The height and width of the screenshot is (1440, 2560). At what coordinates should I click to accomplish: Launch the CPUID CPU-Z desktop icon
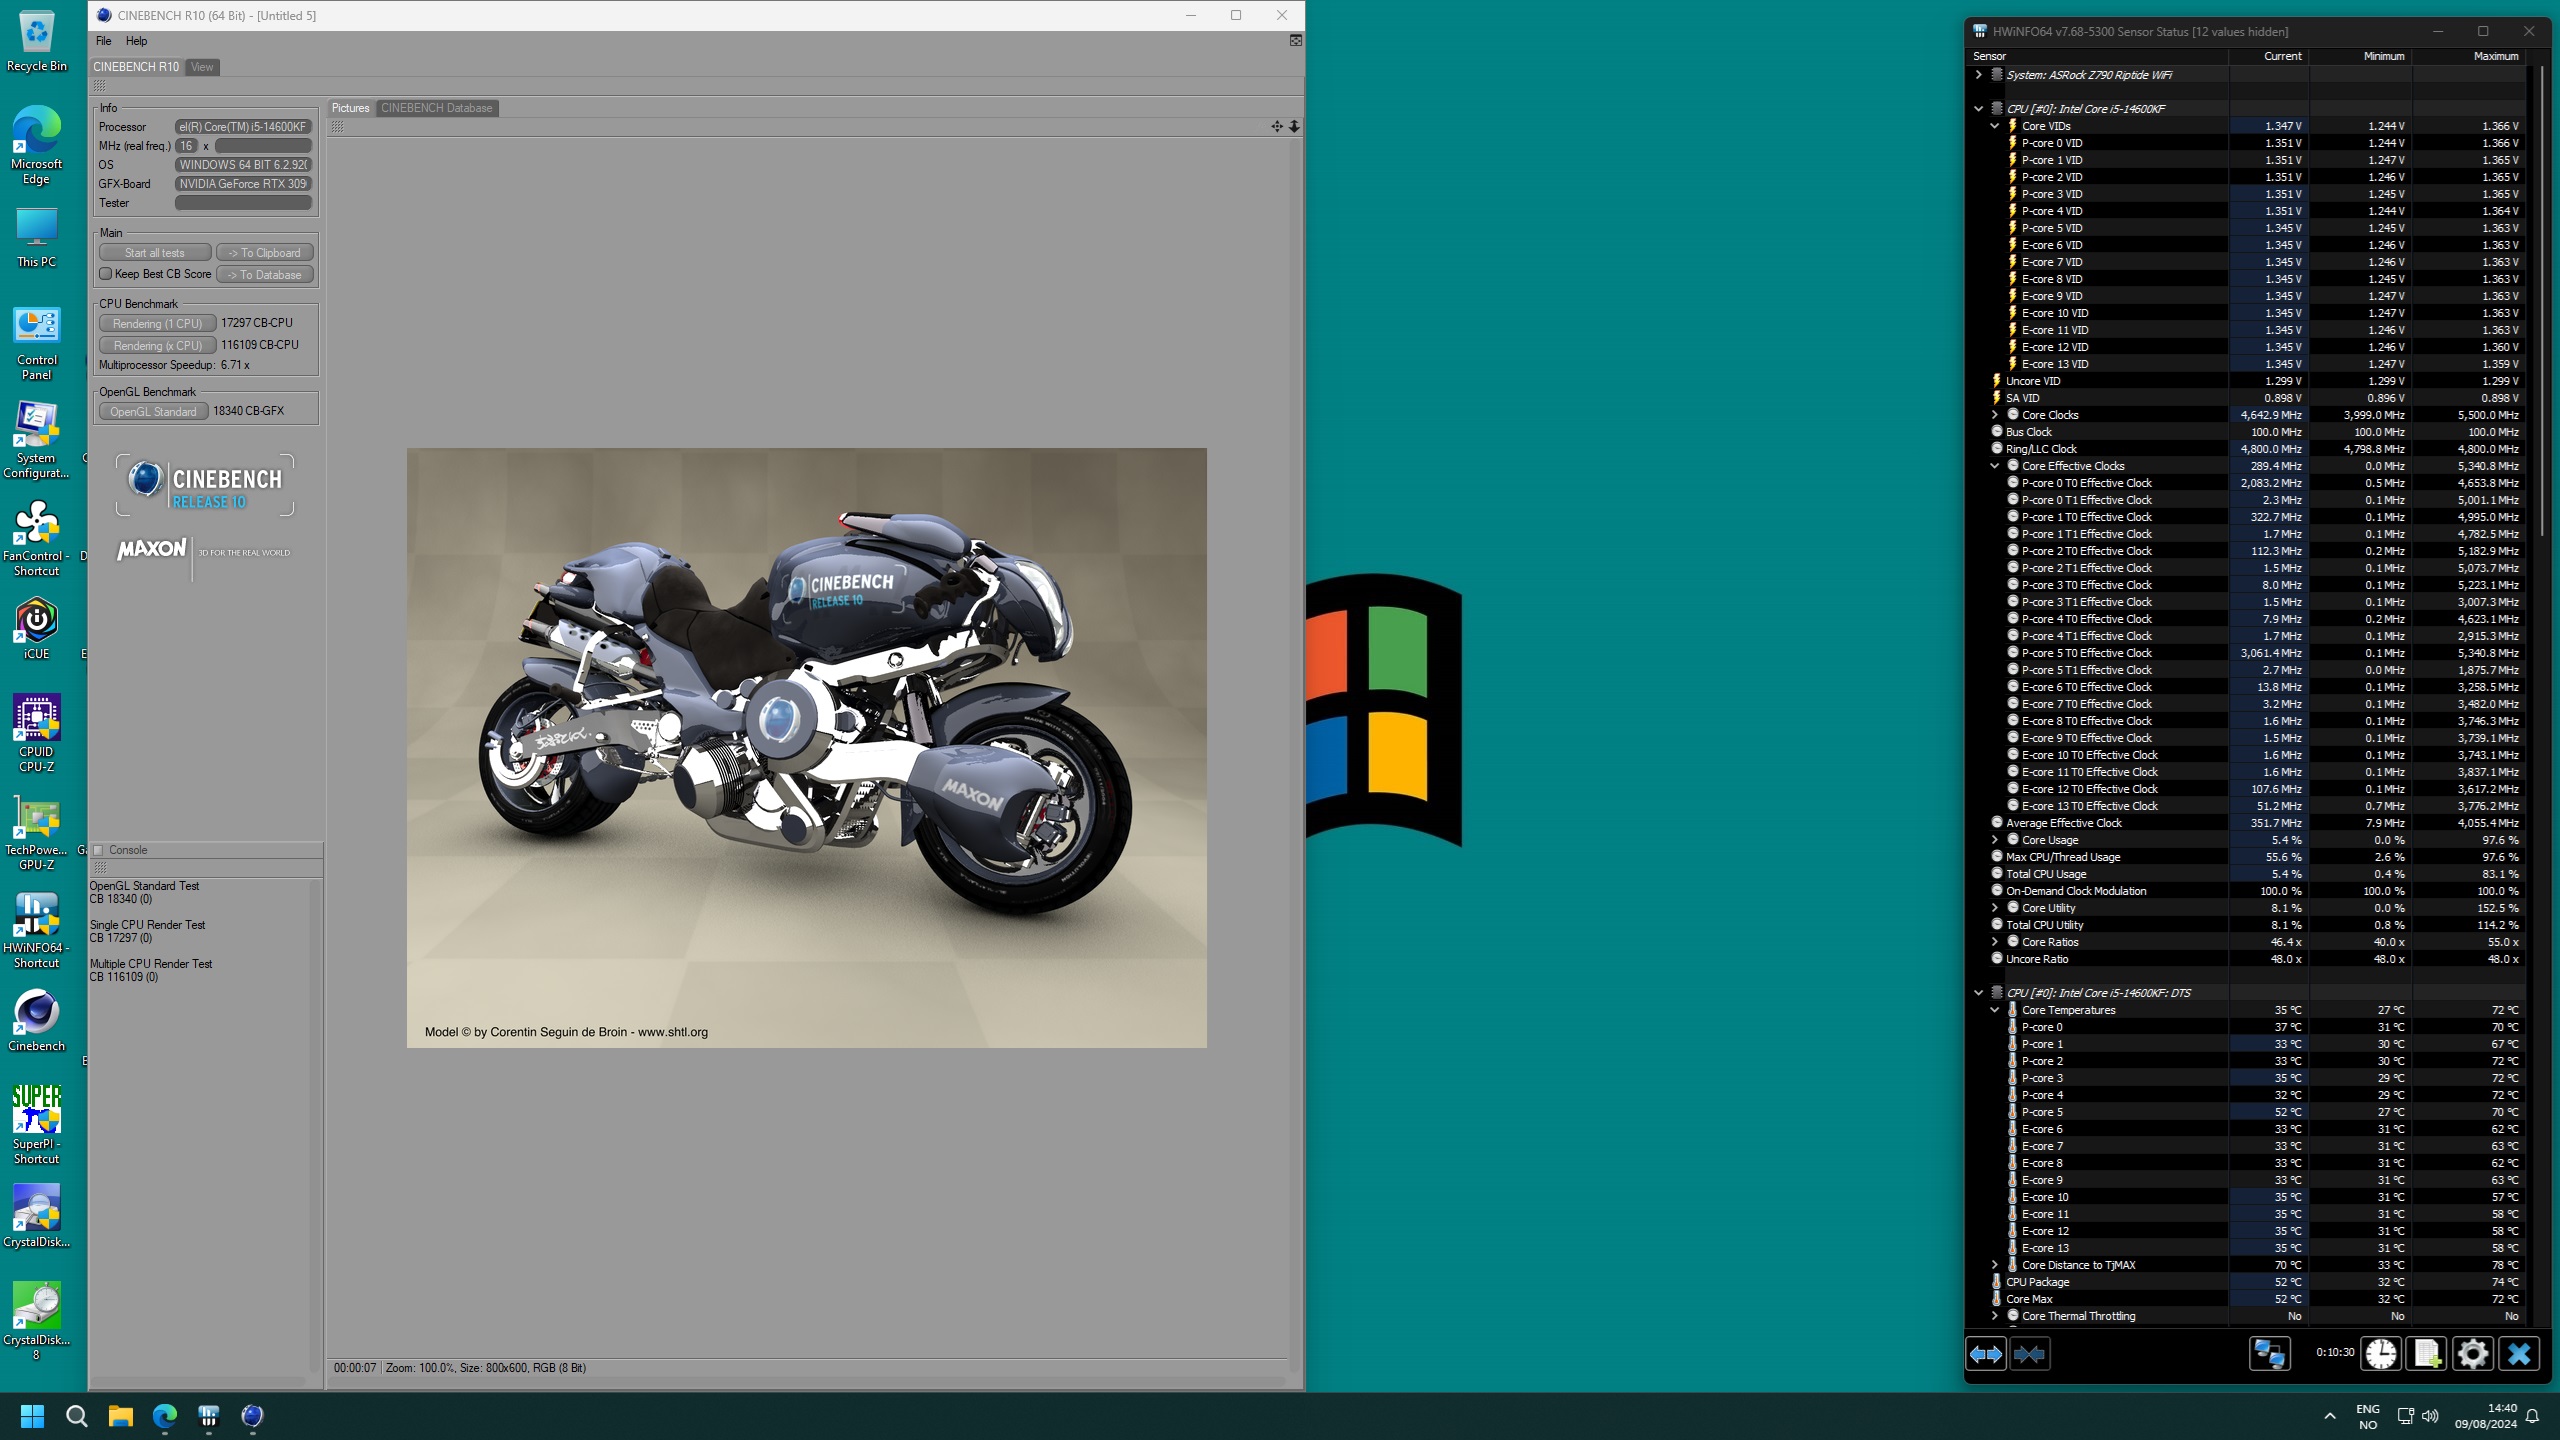coord(36,735)
